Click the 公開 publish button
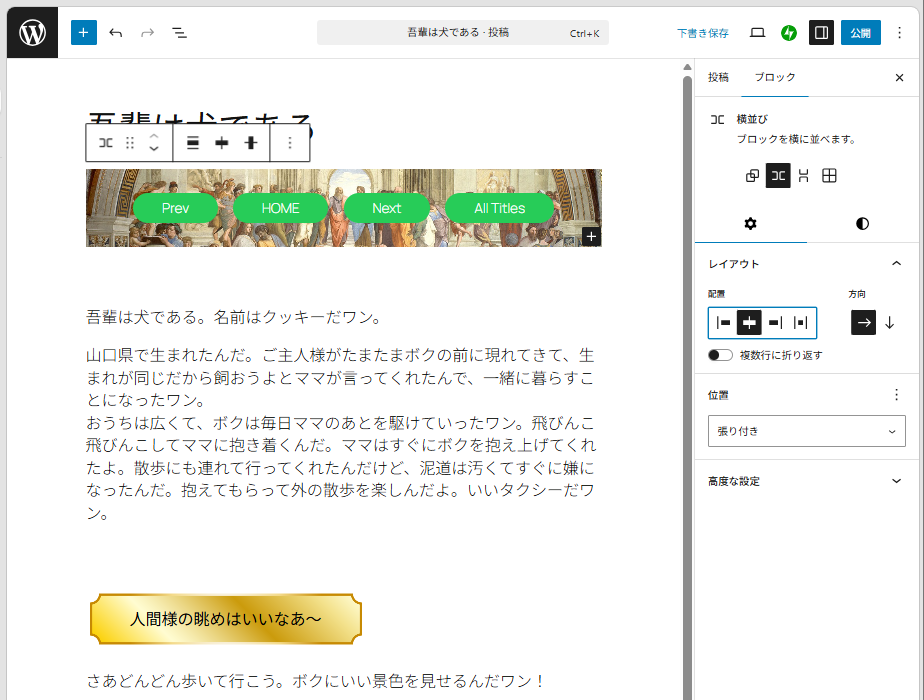924x700 pixels. tap(860, 33)
